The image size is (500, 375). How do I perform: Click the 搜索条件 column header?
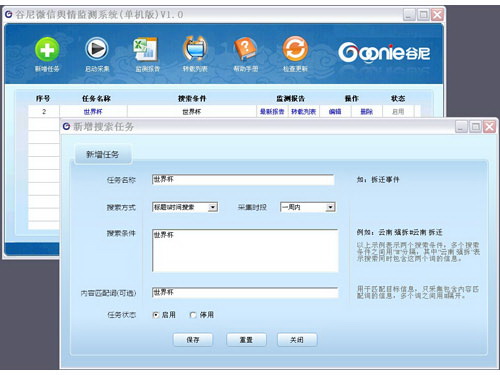tap(192, 98)
